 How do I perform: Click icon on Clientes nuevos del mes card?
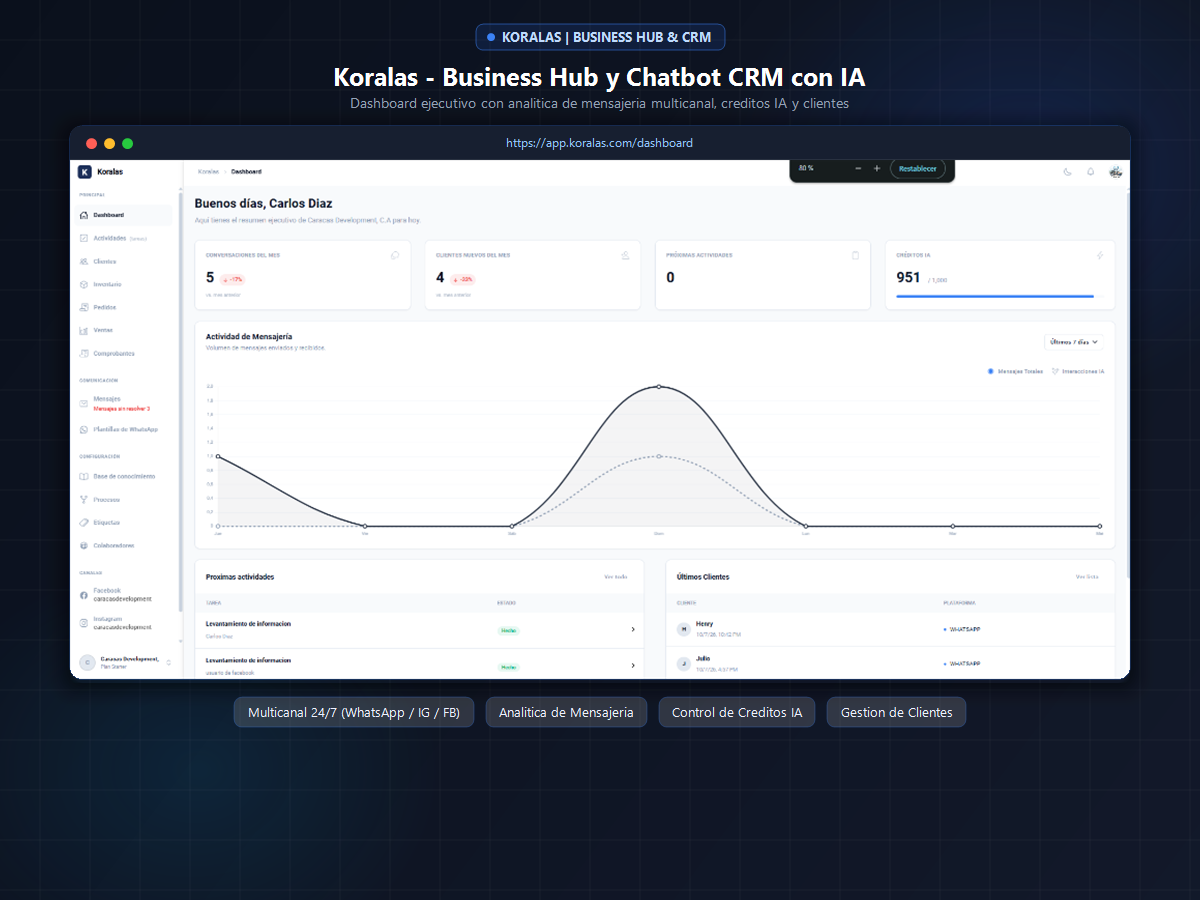(x=625, y=255)
